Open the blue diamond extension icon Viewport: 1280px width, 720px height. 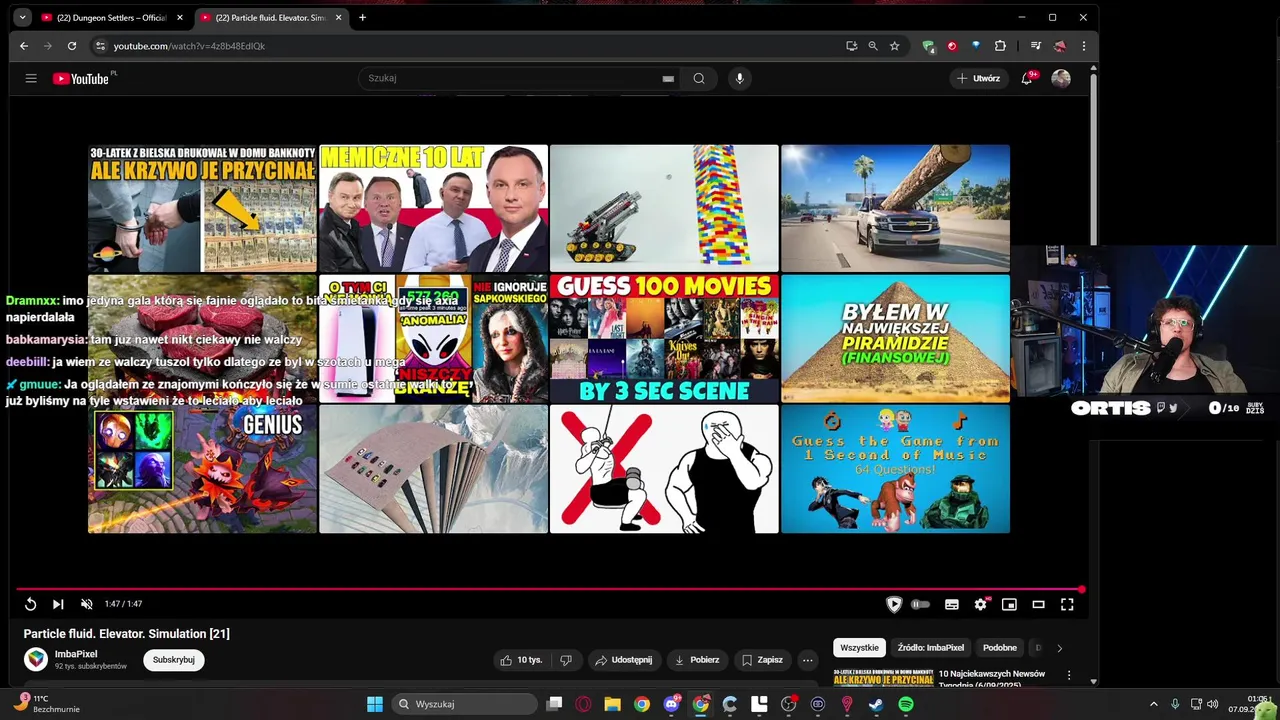click(x=976, y=46)
